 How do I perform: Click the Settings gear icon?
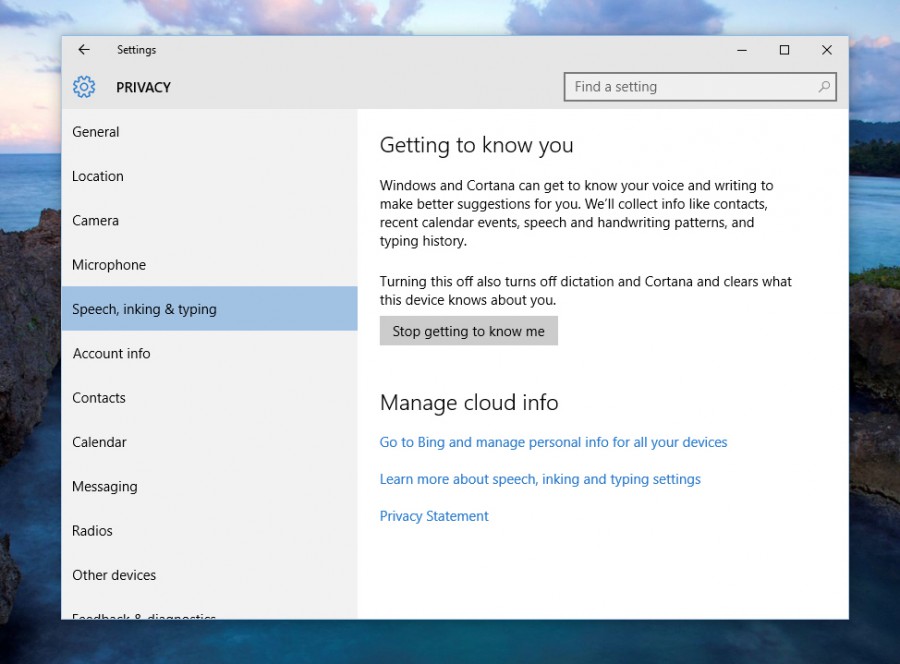[84, 87]
